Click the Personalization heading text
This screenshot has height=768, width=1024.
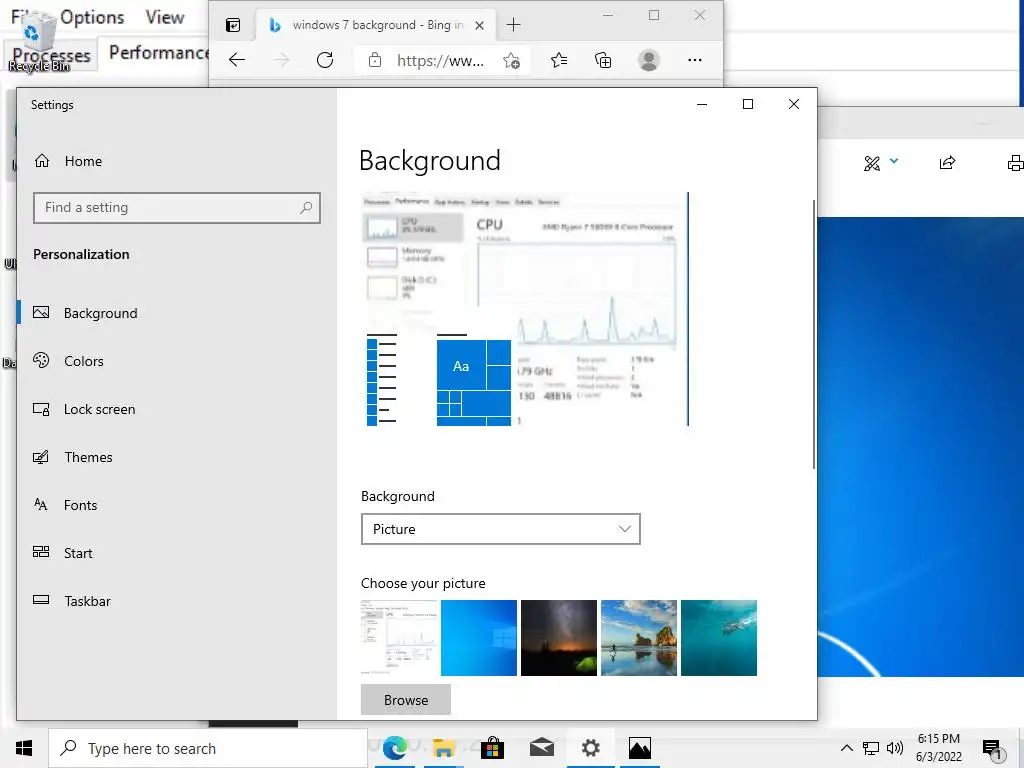click(81, 254)
